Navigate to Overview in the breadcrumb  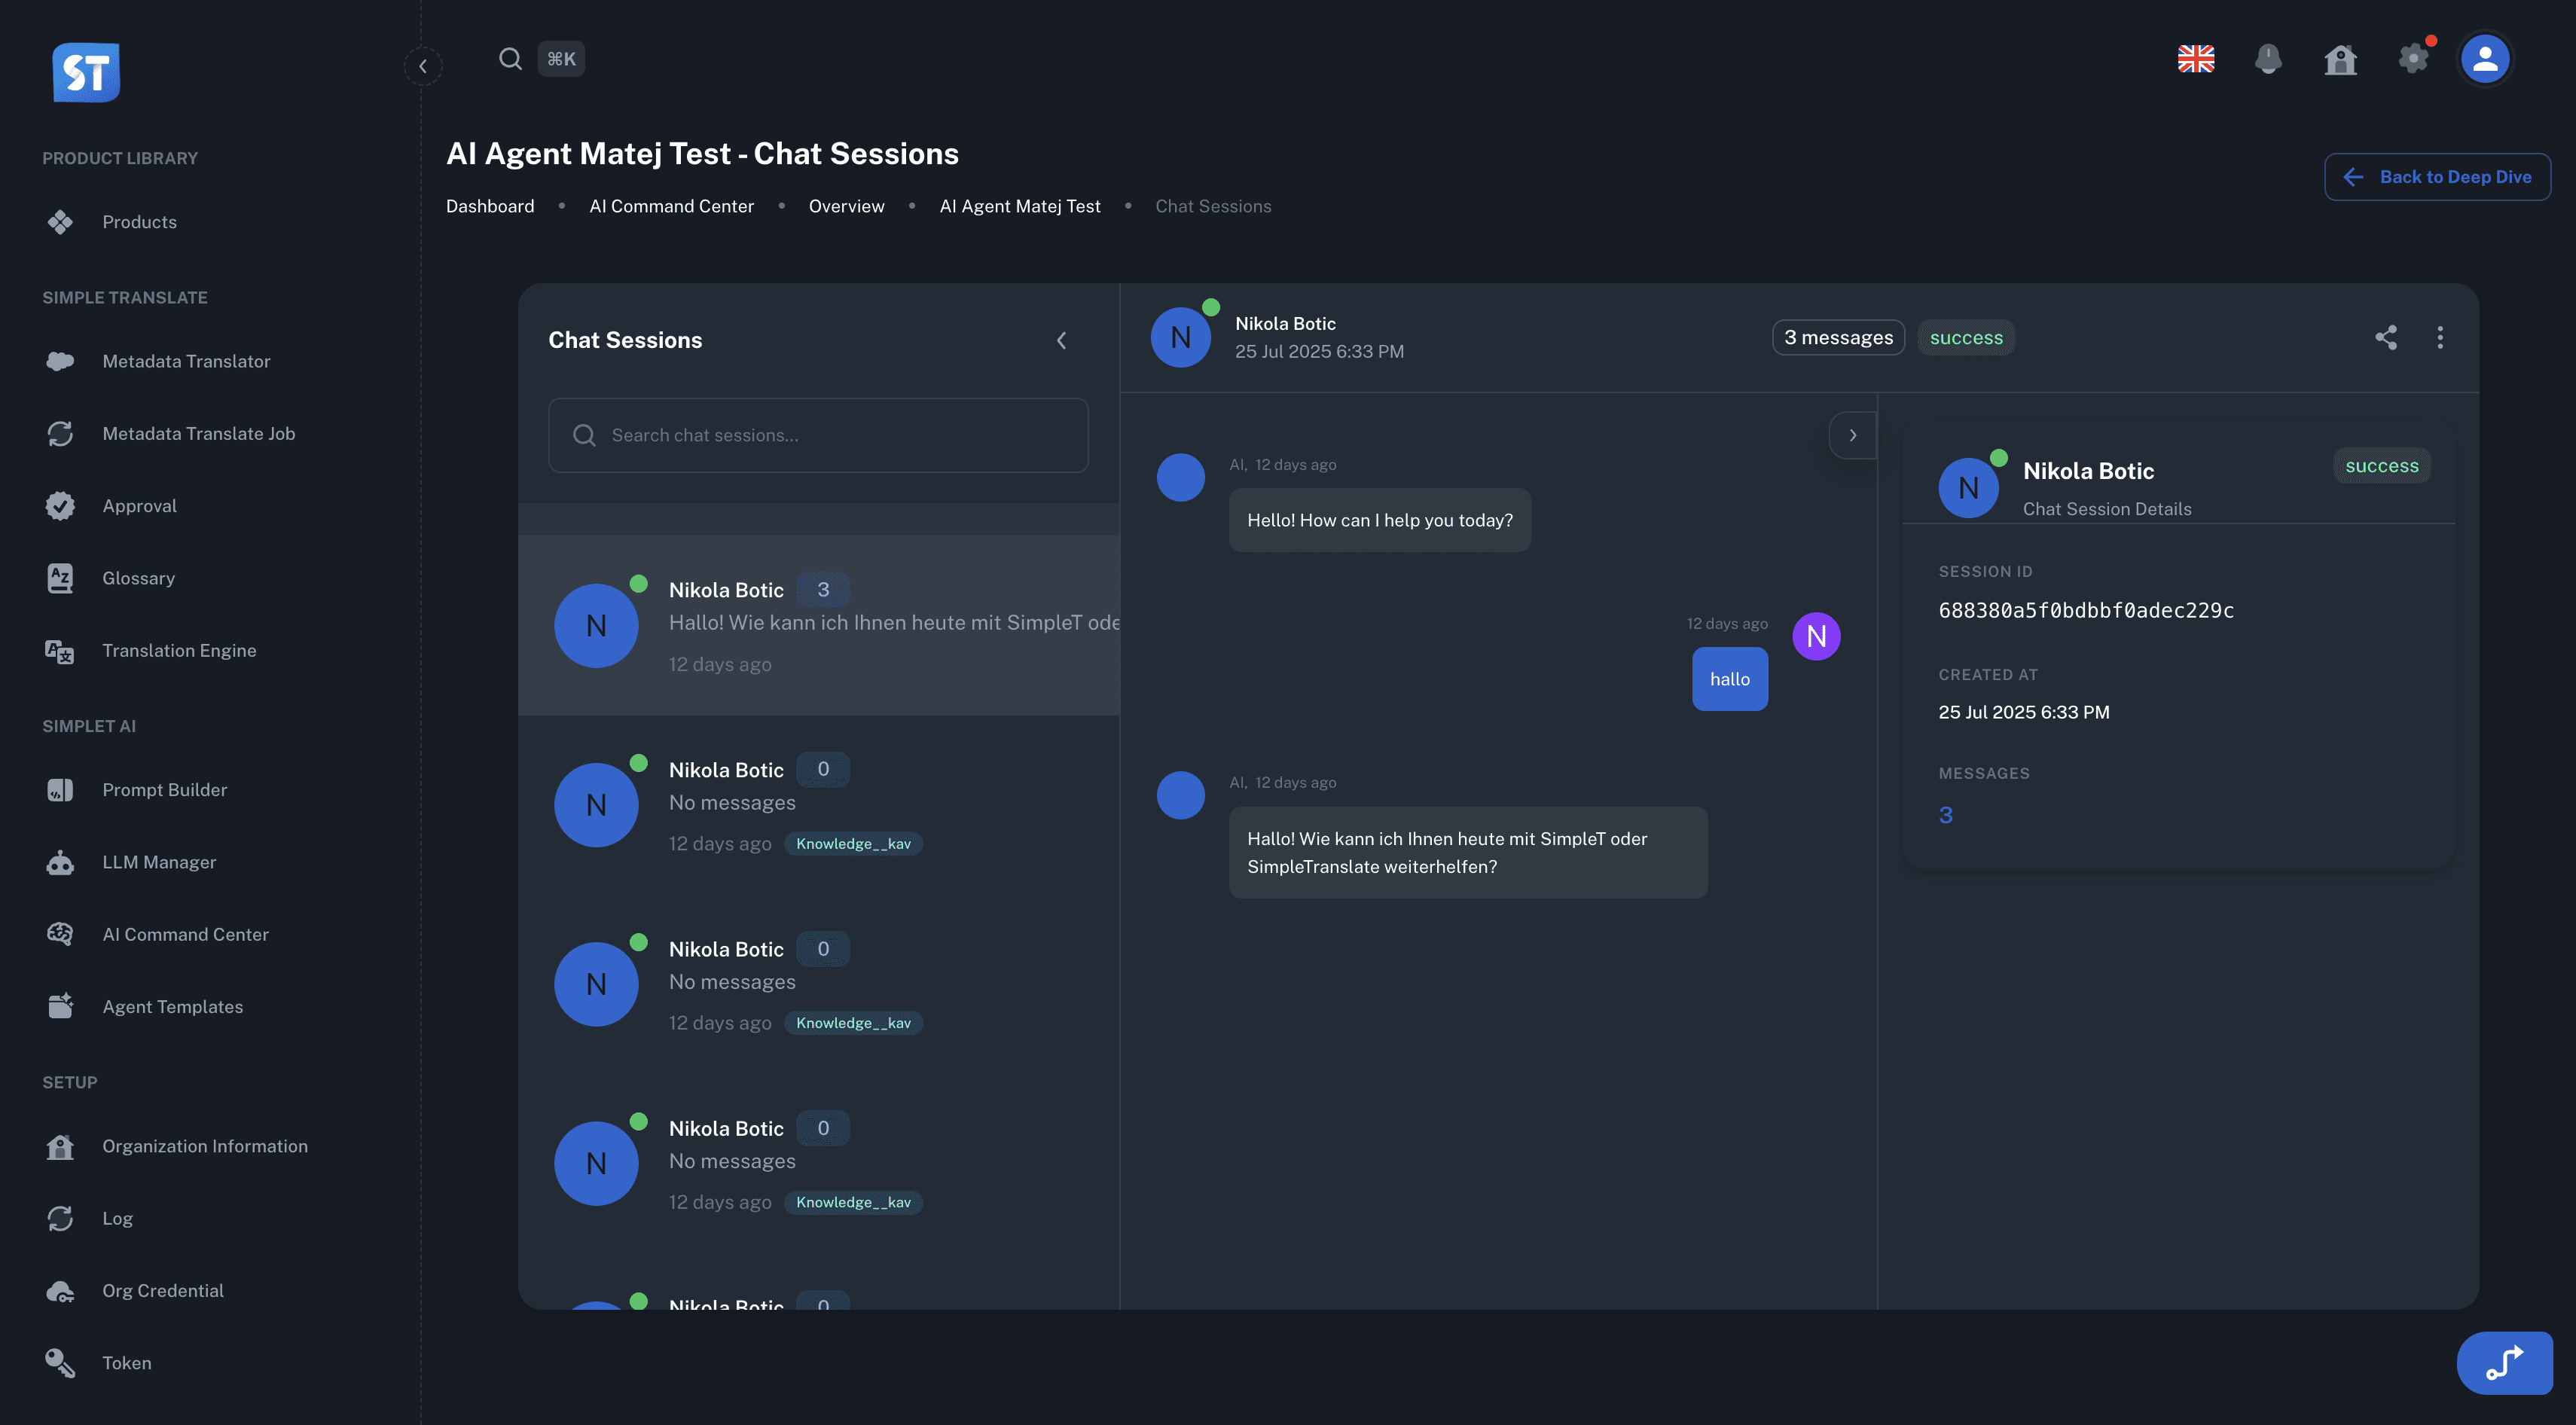(x=846, y=206)
